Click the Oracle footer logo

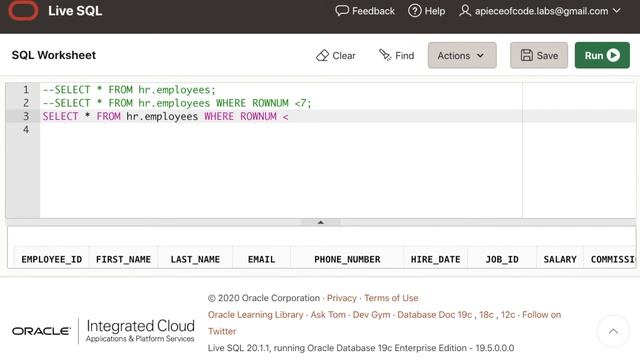pyautogui.click(x=41, y=331)
